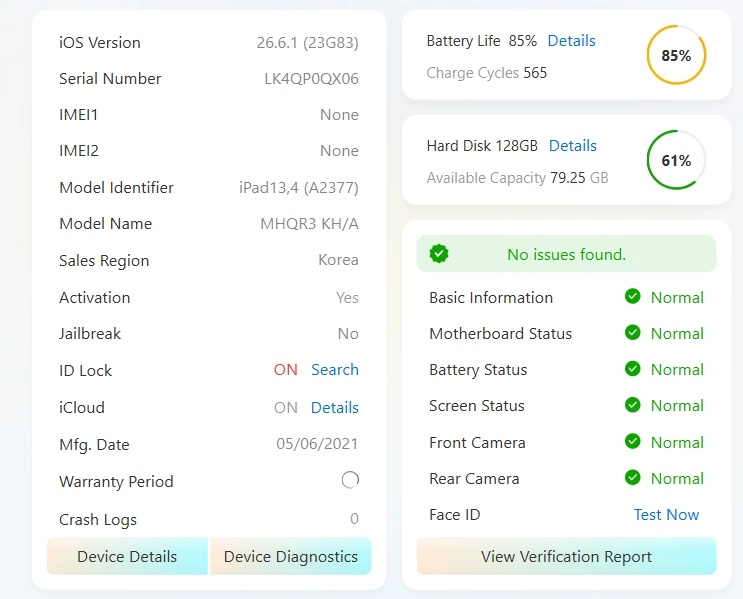Click Screen Status green check icon
Viewport: 743px width, 599px height.
click(633, 405)
